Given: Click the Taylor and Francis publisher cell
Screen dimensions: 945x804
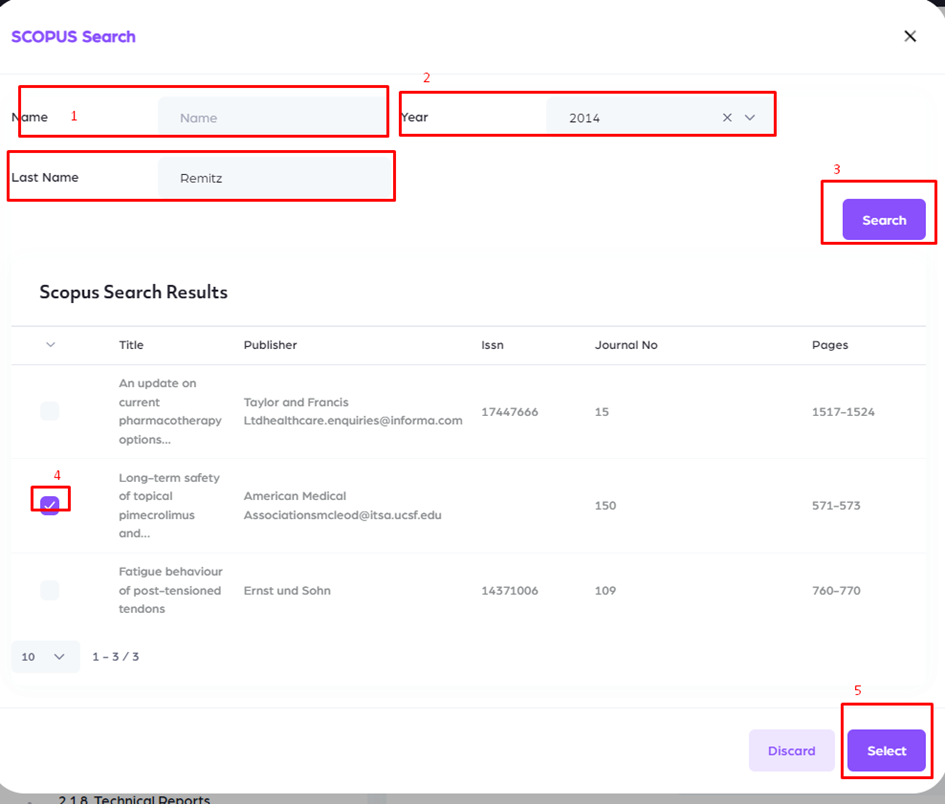Looking at the screenshot, I should pos(352,411).
